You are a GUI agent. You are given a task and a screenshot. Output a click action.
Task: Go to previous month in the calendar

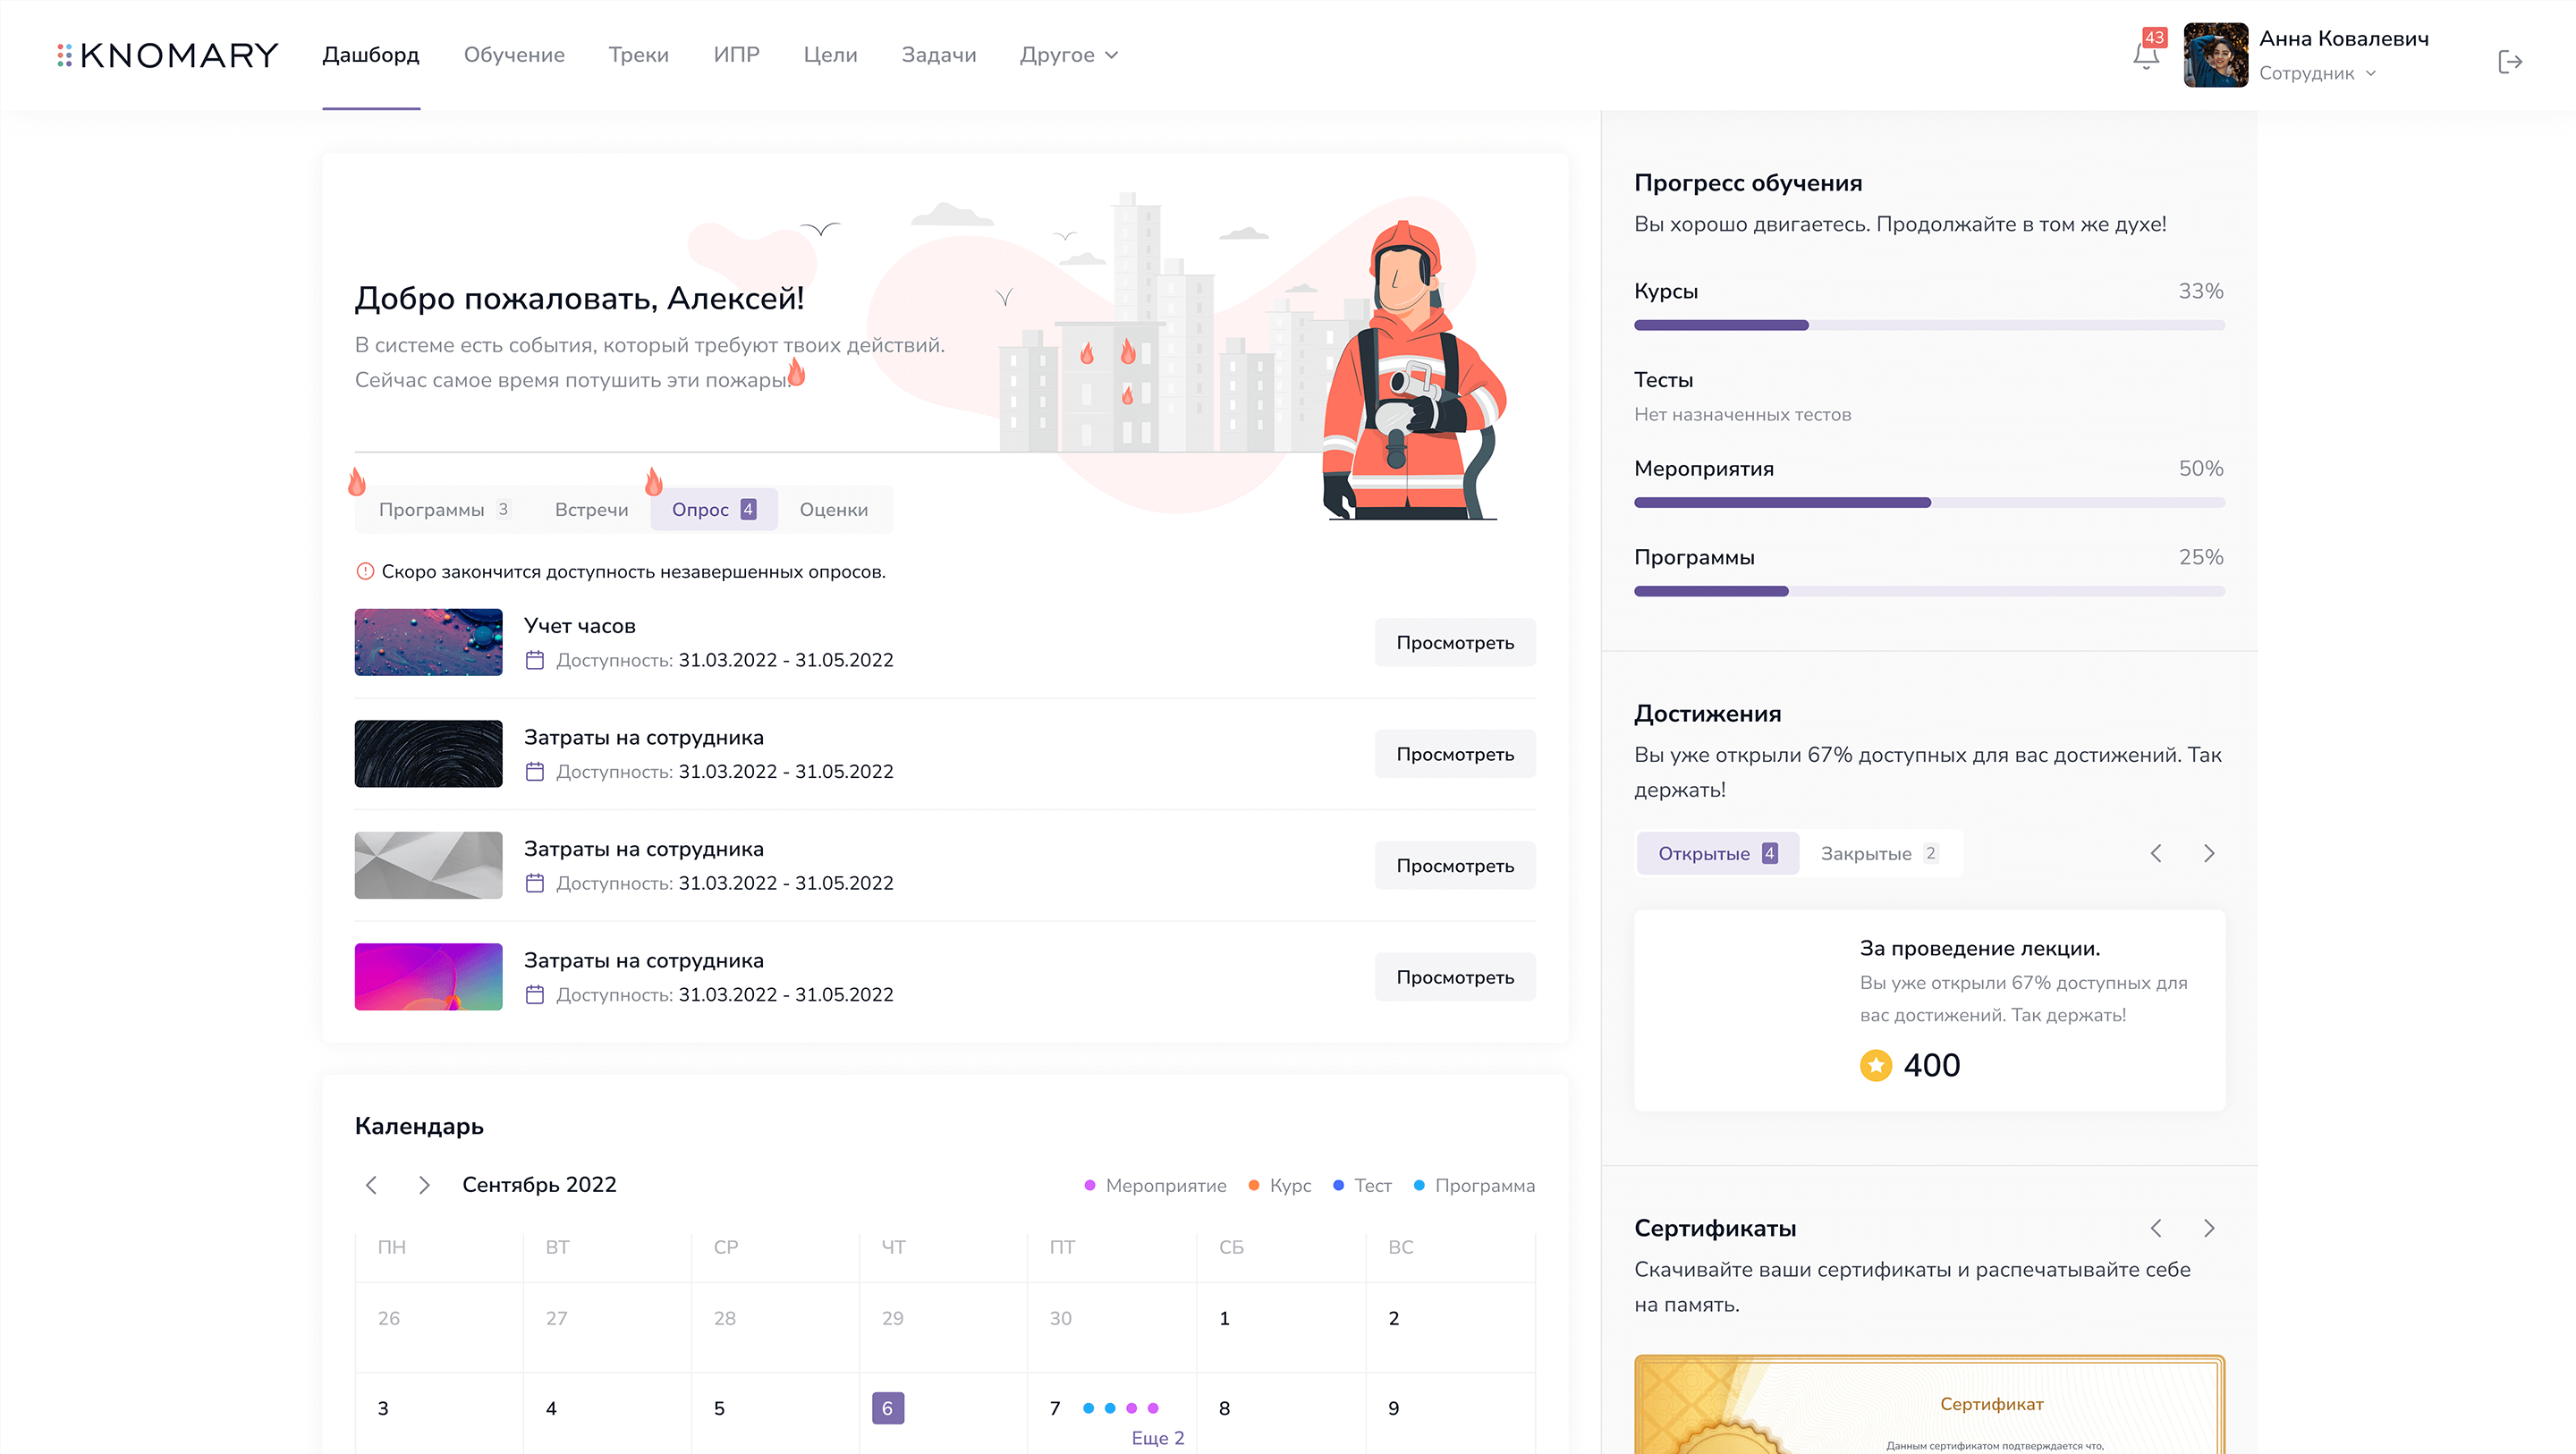coord(371,1185)
